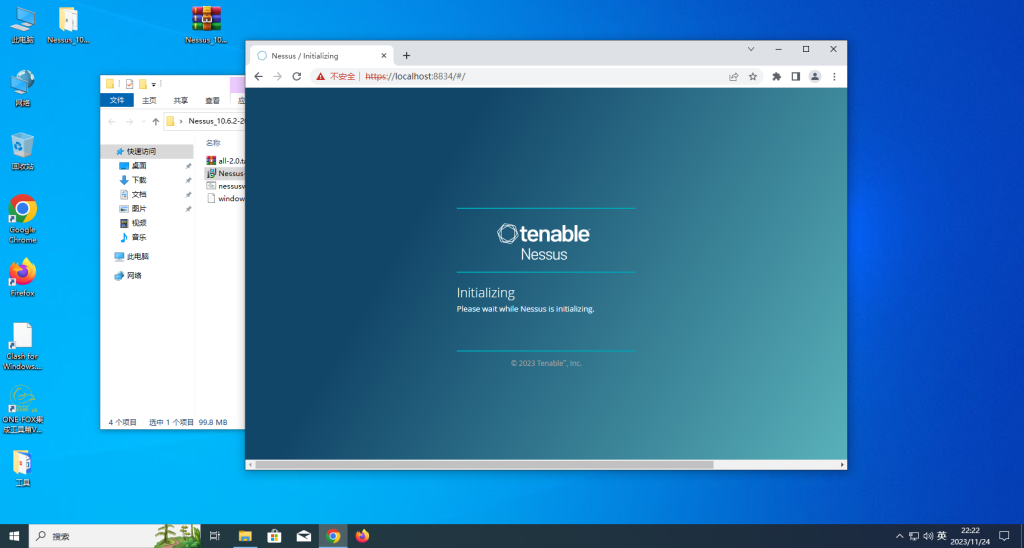Open the 主页 ribbon tab in Explorer
The width and height of the screenshot is (1024, 548).
point(149,100)
